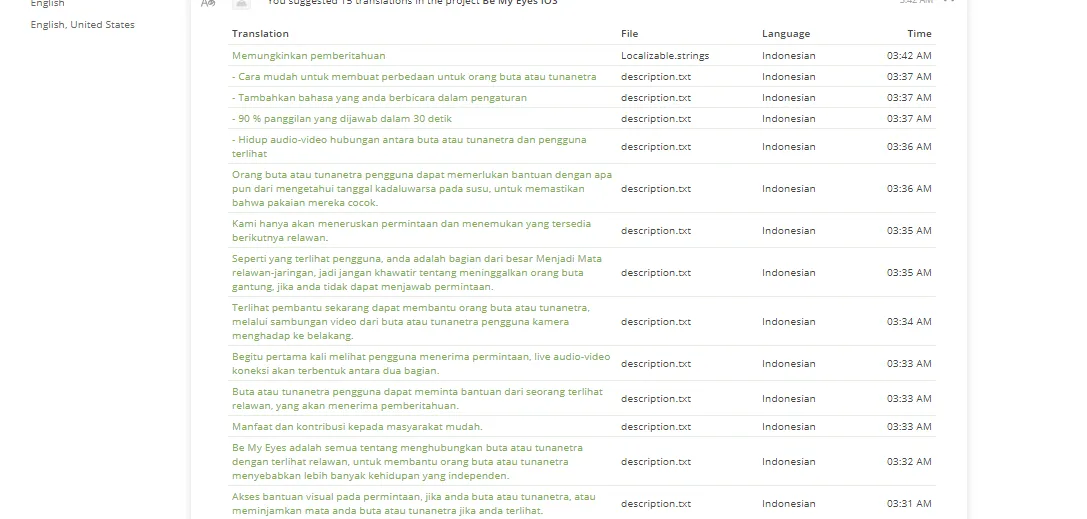Click Indonesian in the 'Begitu pertama kali' row
This screenshot has height=519, width=1087.
789,364
